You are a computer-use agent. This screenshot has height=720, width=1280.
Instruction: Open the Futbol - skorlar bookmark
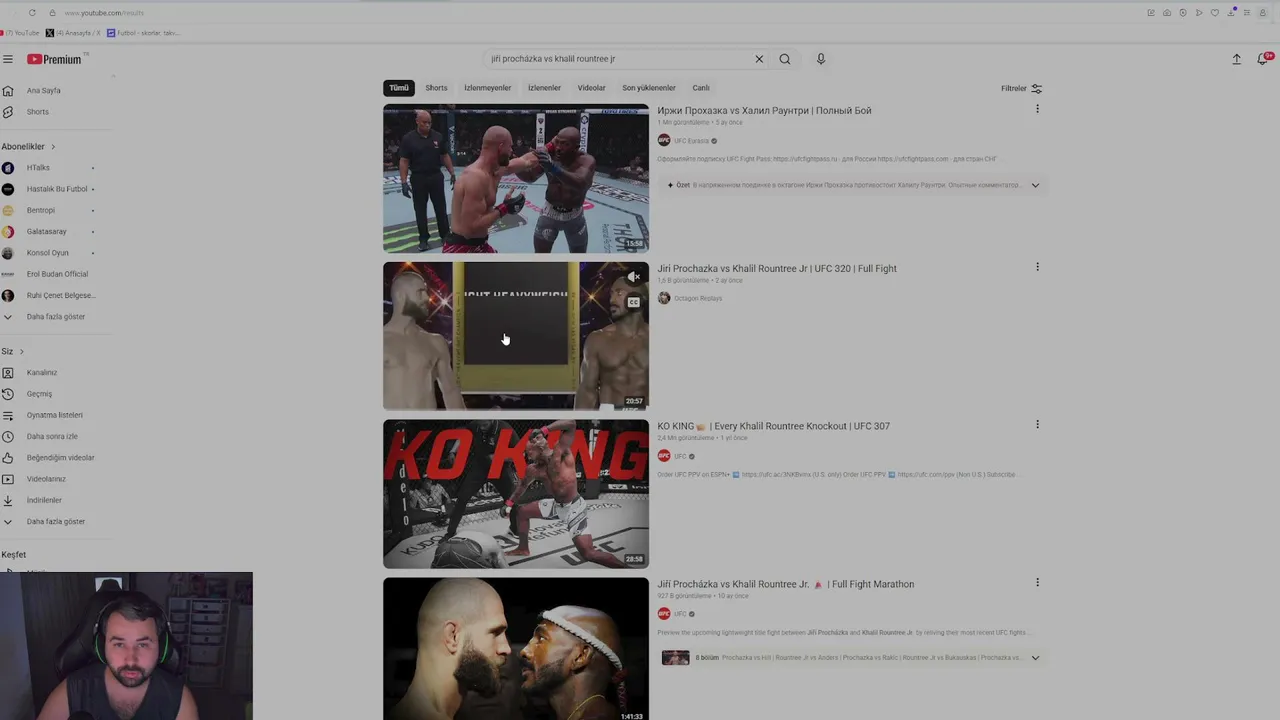tap(144, 33)
